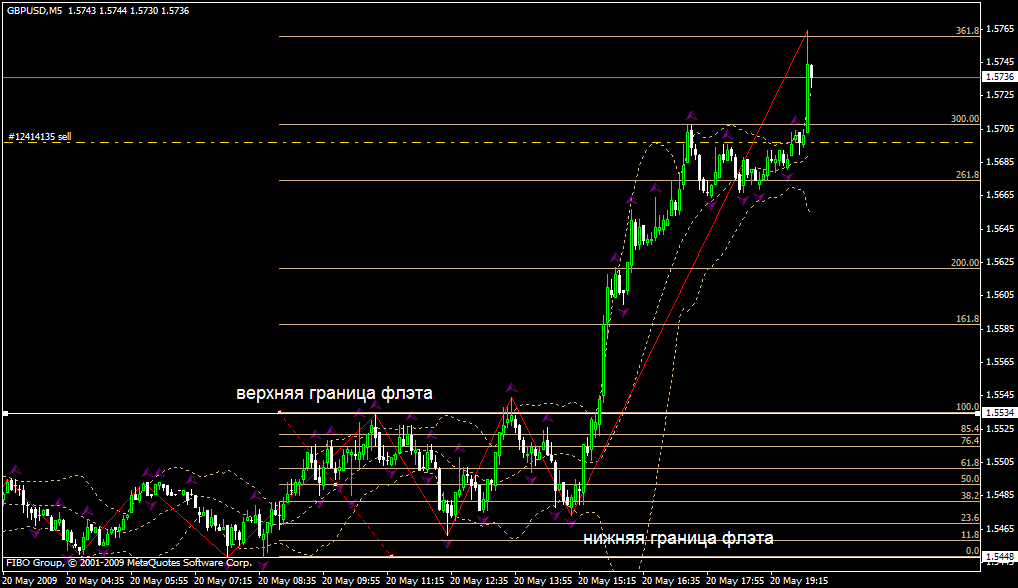Screen dimensions: 1018x588
Task: Click the '20 May 2009' date on time axis
Action: click(31, 580)
